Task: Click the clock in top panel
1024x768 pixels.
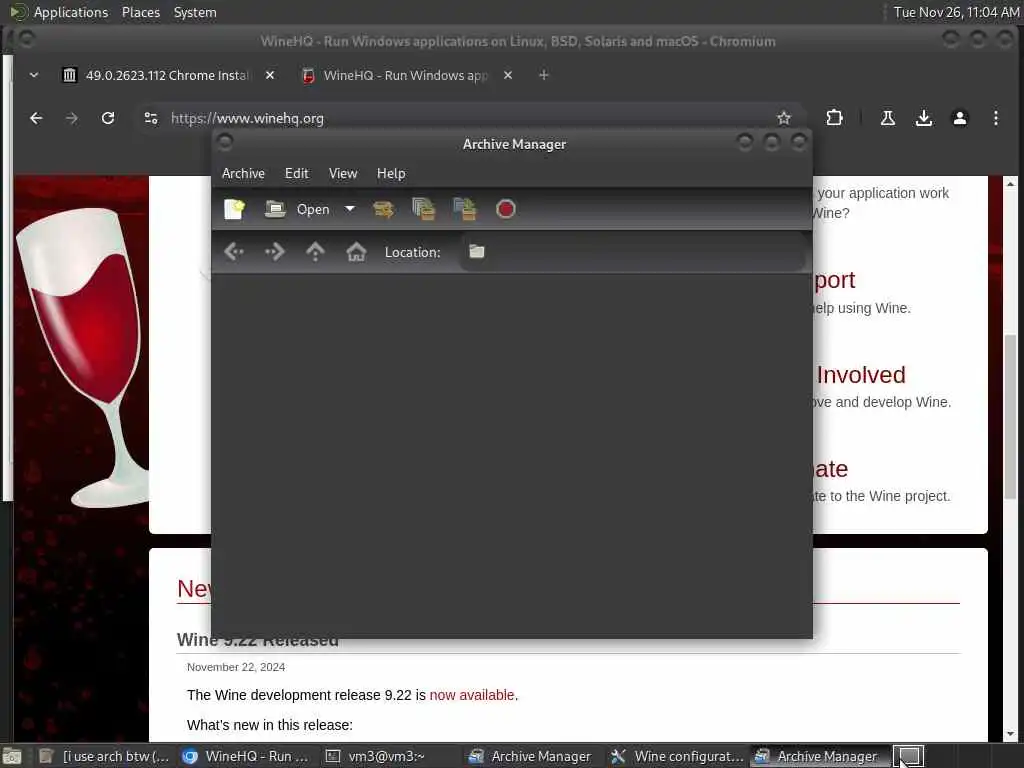Action: pyautogui.click(x=955, y=12)
